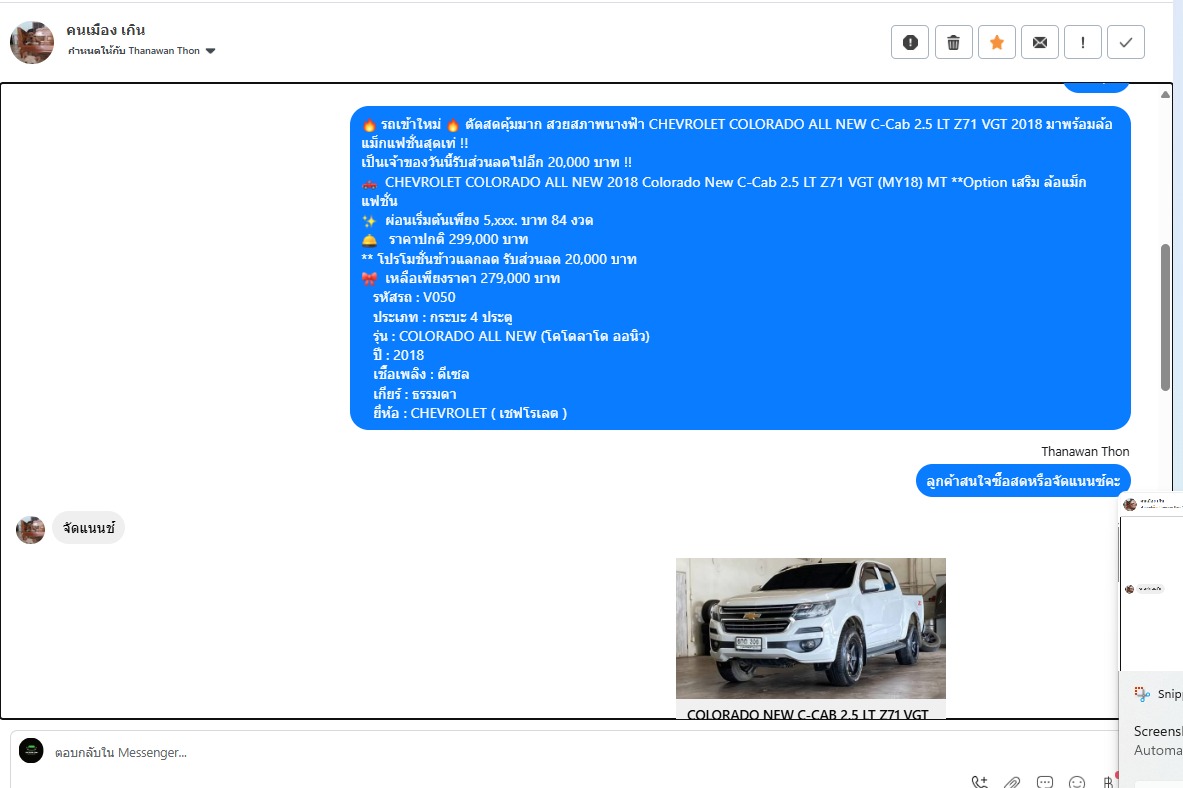The image size is (1183, 788).
Task: Click the customer message จัดแนนซ์
Action: click(x=89, y=528)
